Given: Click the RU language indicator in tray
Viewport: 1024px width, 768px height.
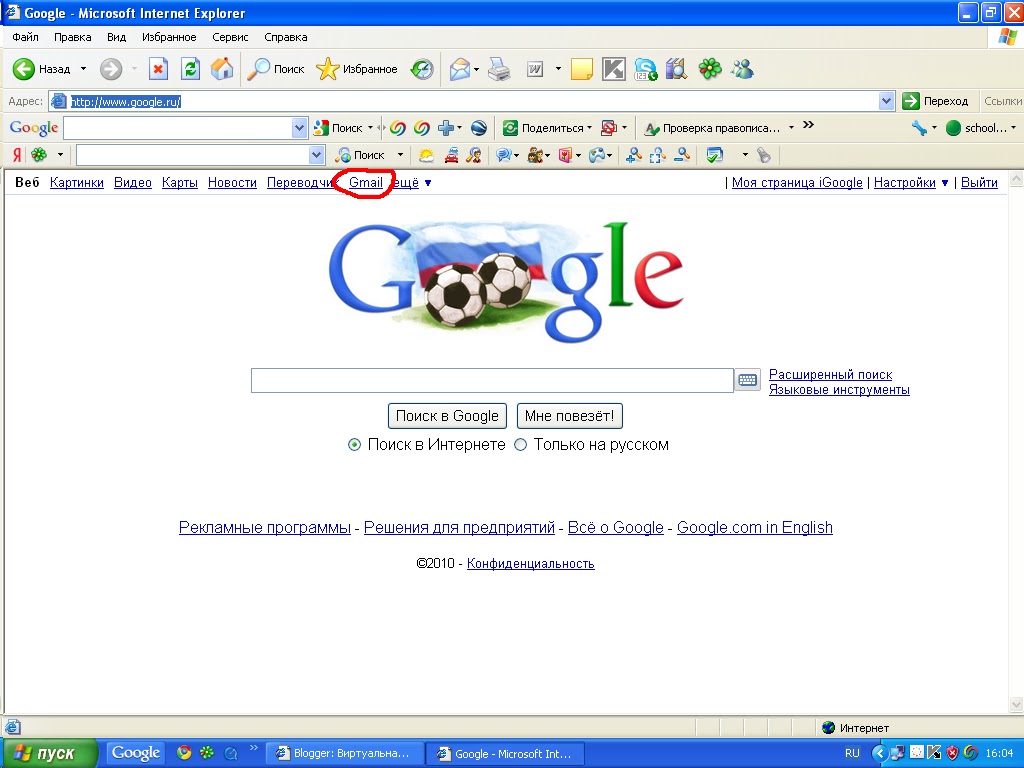Looking at the screenshot, I should click(852, 753).
